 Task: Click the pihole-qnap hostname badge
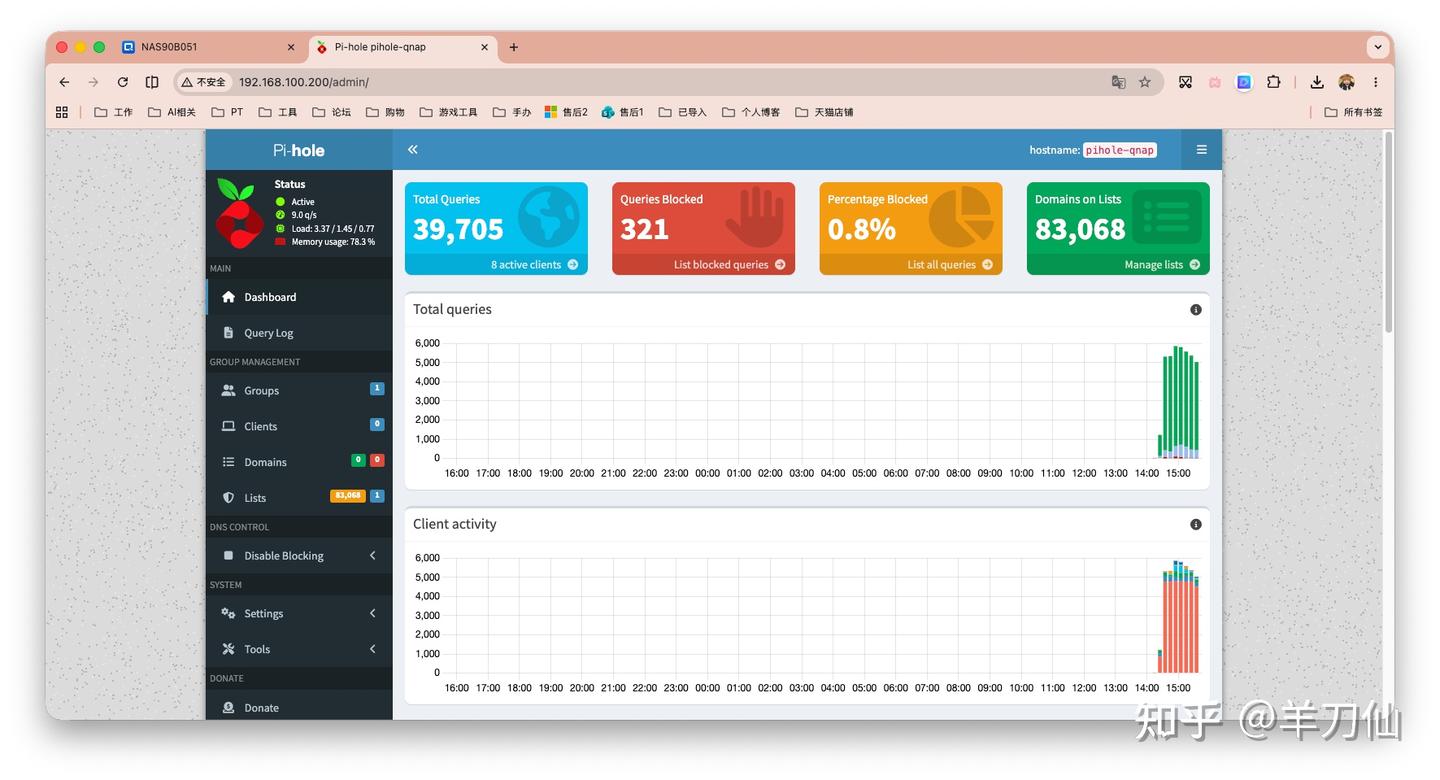coord(1120,150)
